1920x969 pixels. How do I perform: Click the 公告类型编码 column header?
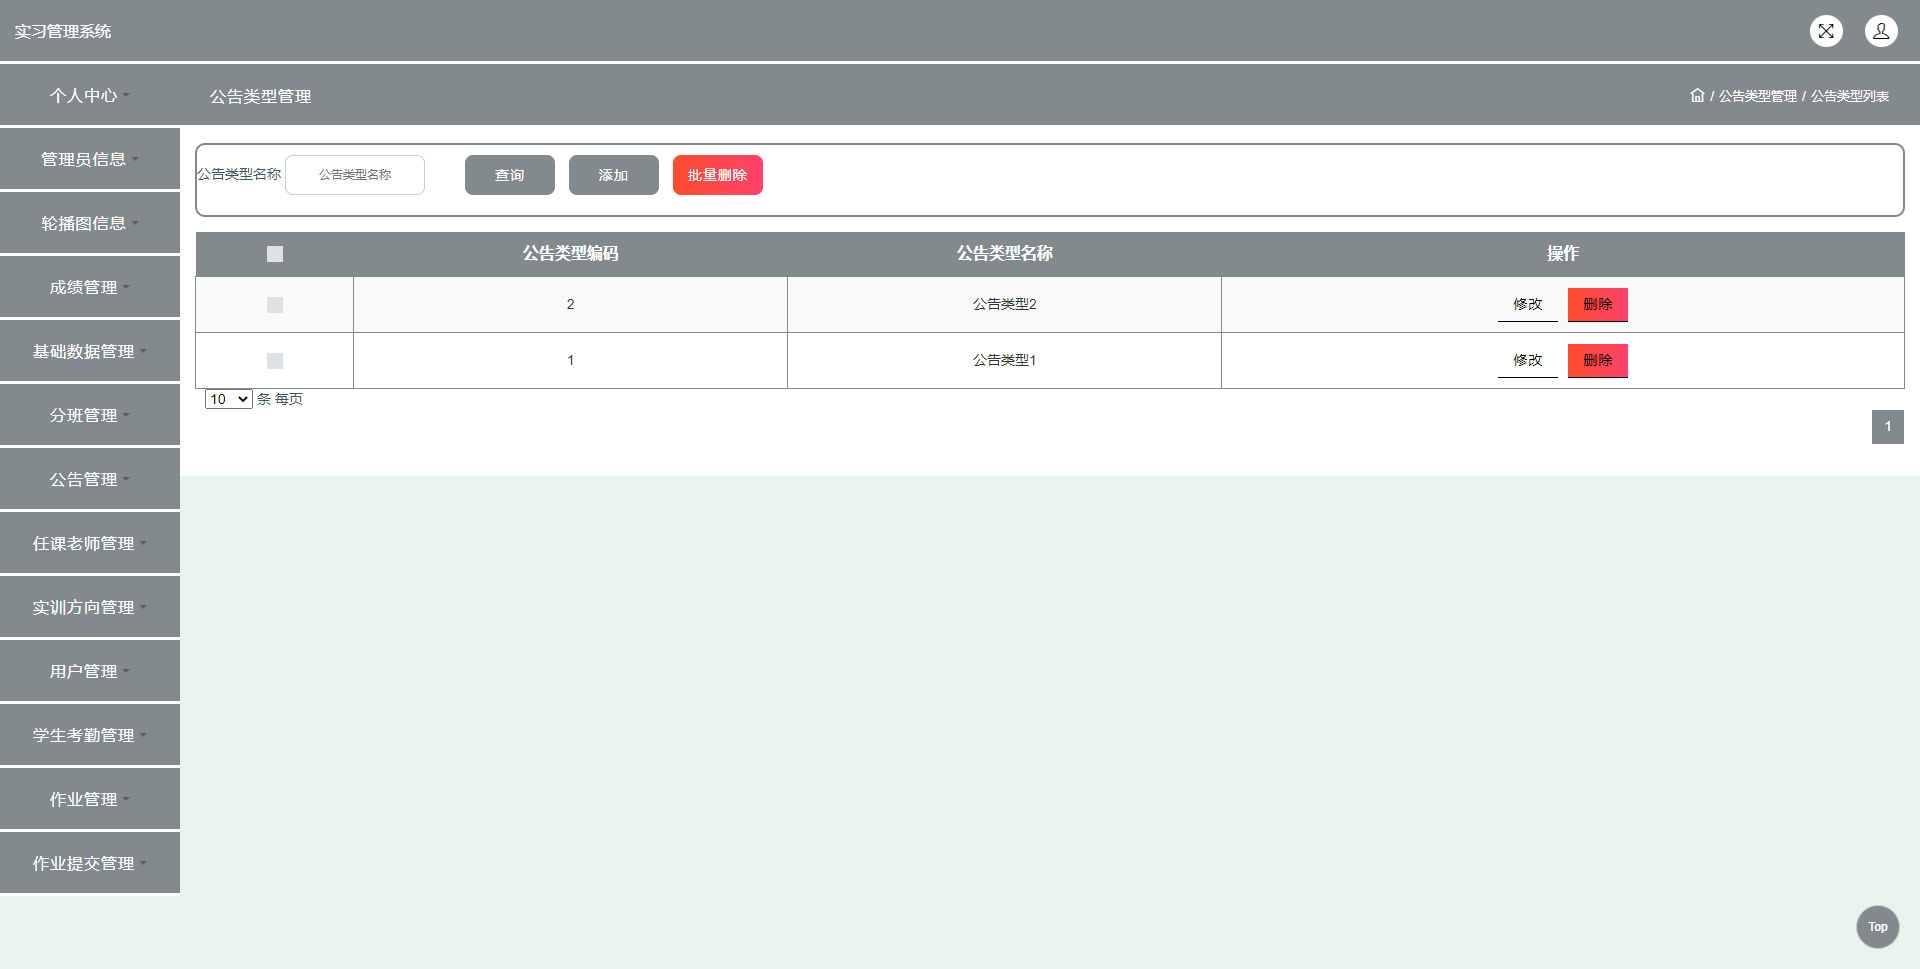[x=571, y=254]
